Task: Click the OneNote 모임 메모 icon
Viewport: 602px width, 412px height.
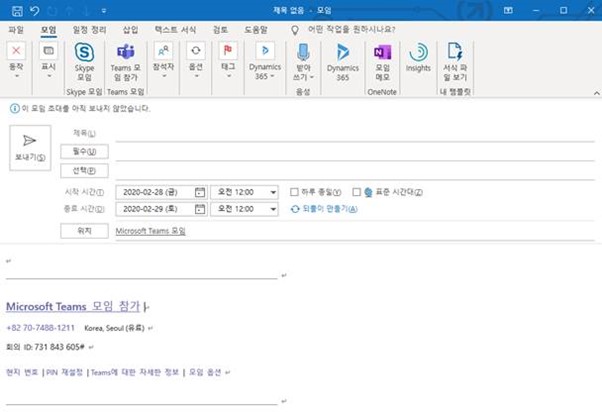Action: pos(382,52)
